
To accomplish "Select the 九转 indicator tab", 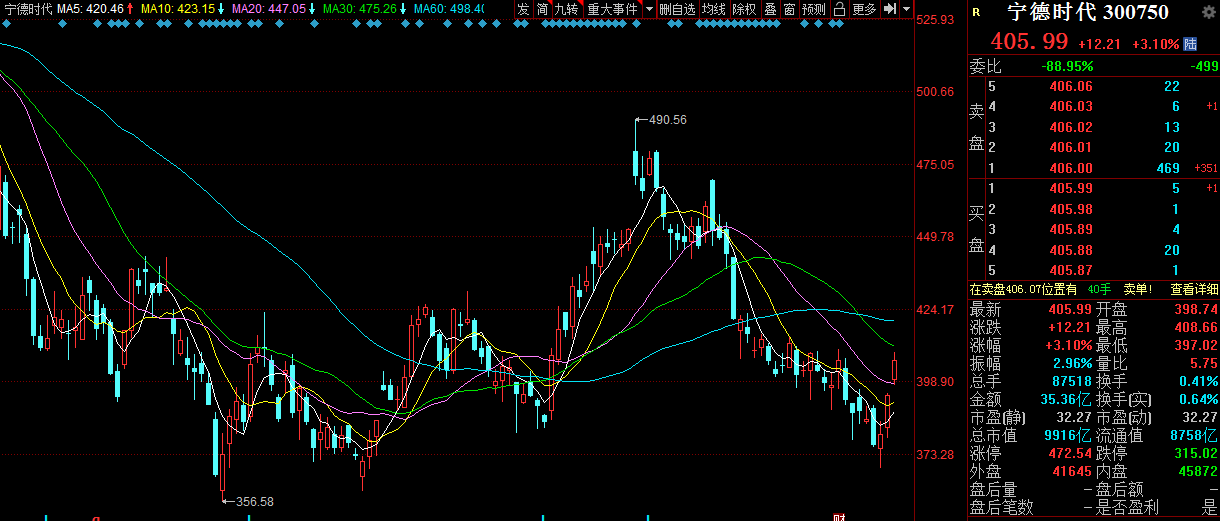I will (x=567, y=9).
